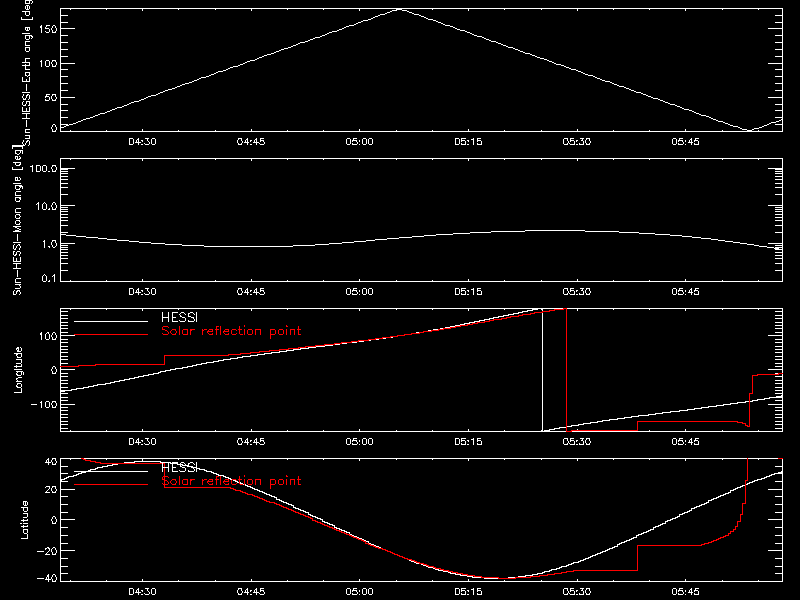This screenshot has width=800, height=600.
Task: Select the "HESSI" legend label in Latitude plot
Action: [x=179, y=467]
